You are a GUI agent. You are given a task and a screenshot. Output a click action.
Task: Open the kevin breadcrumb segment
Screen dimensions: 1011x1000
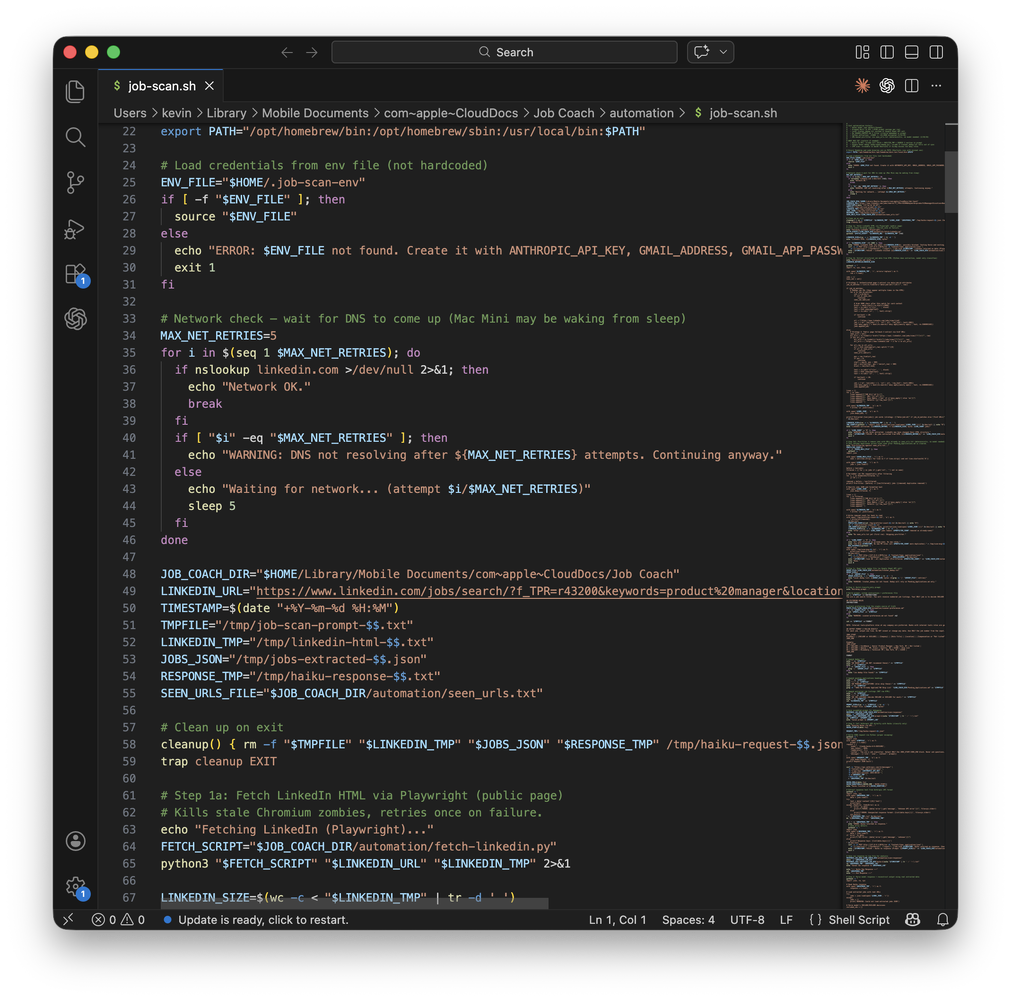[177, 113]
